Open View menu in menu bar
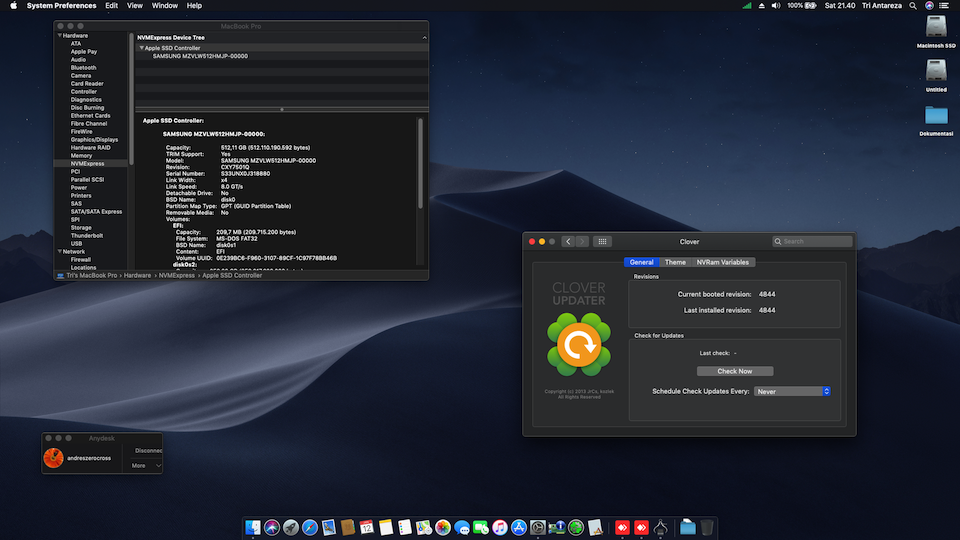 coord(135,6)
